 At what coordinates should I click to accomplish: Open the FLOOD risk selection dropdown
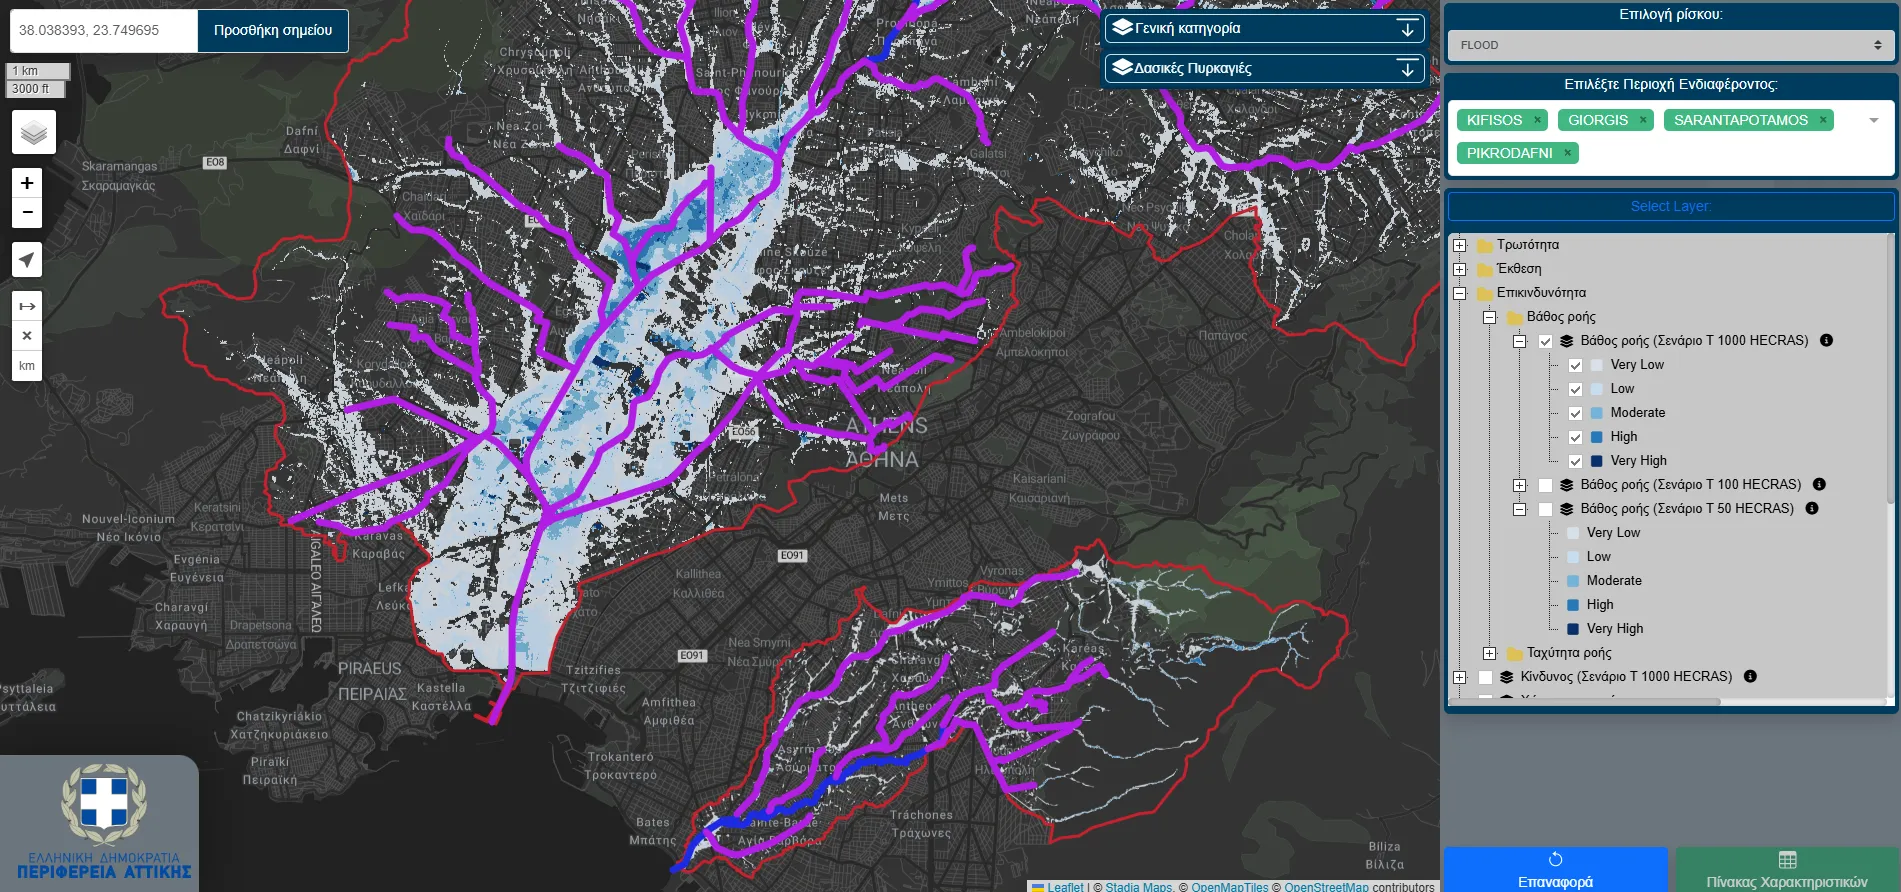pyautogui.click(x=1670, y=45)
